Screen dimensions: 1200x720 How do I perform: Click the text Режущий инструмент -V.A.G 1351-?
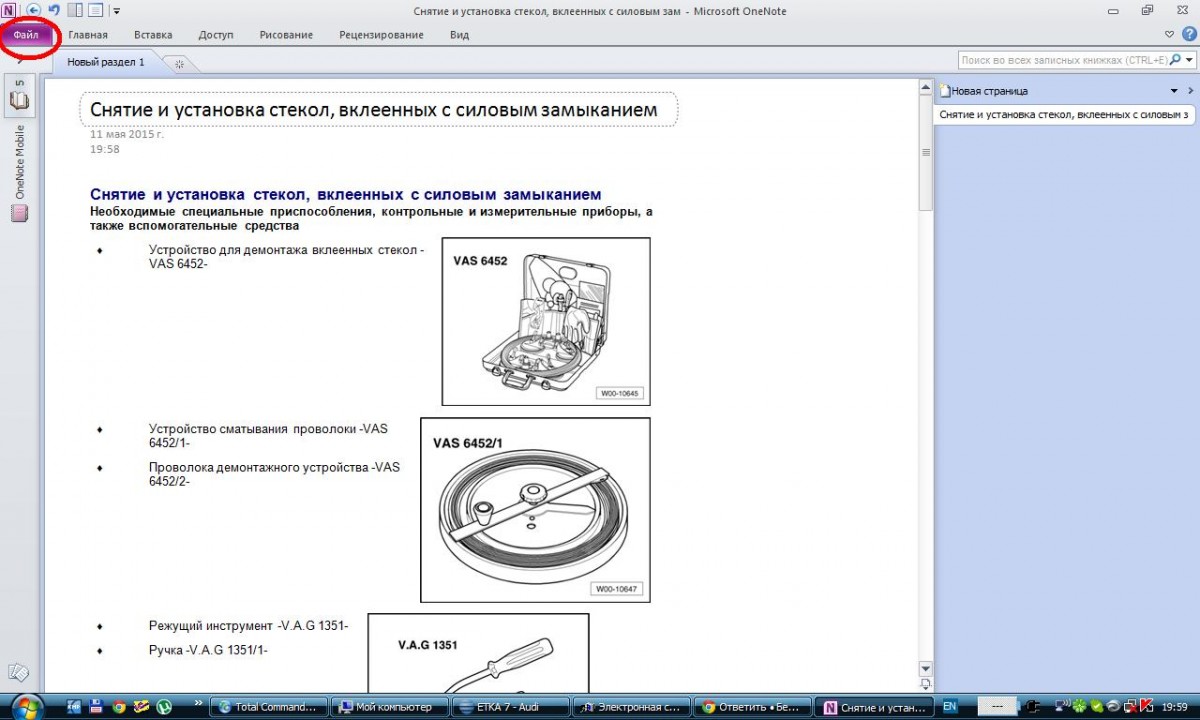(x=248, y=626)
